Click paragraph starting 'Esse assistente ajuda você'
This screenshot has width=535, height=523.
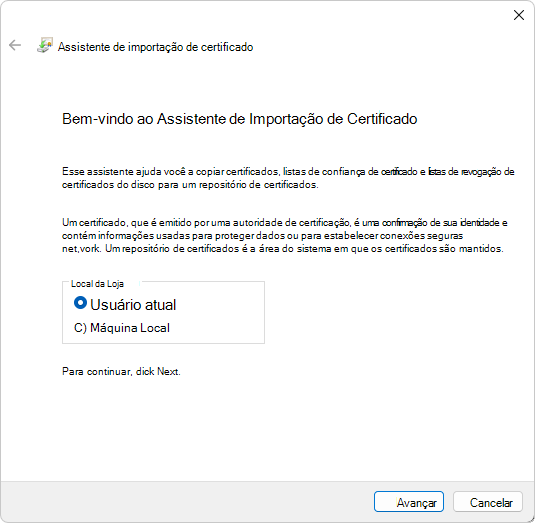288,178
